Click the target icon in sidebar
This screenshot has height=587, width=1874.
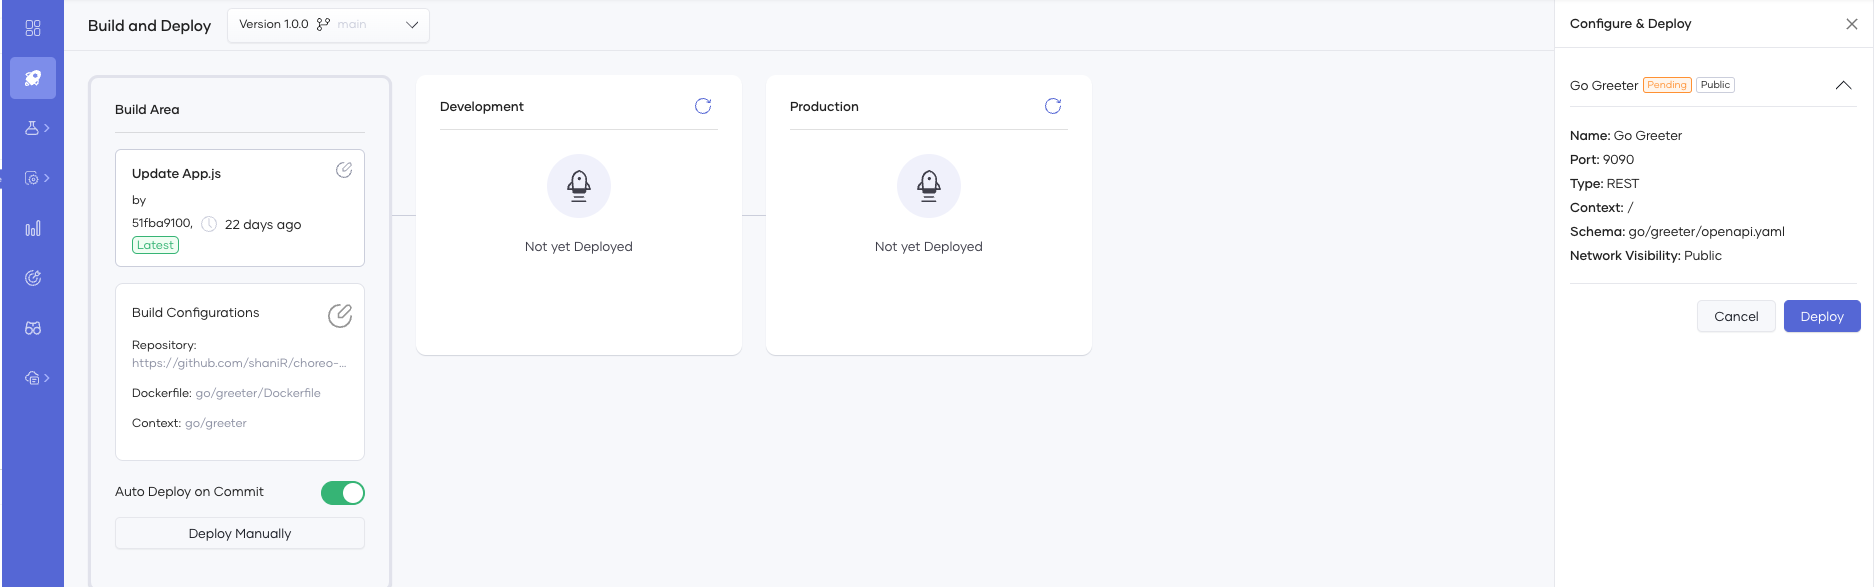pos(33,278)
